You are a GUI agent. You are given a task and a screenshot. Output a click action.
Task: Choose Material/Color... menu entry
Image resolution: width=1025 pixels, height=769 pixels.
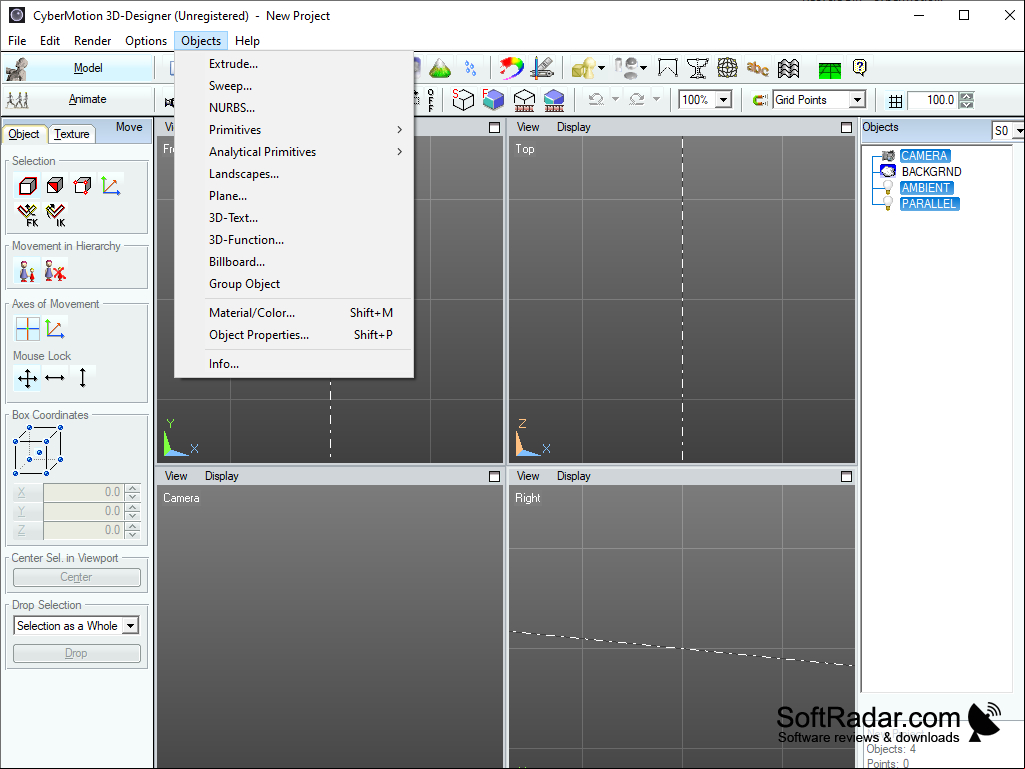tap(294, 313)
